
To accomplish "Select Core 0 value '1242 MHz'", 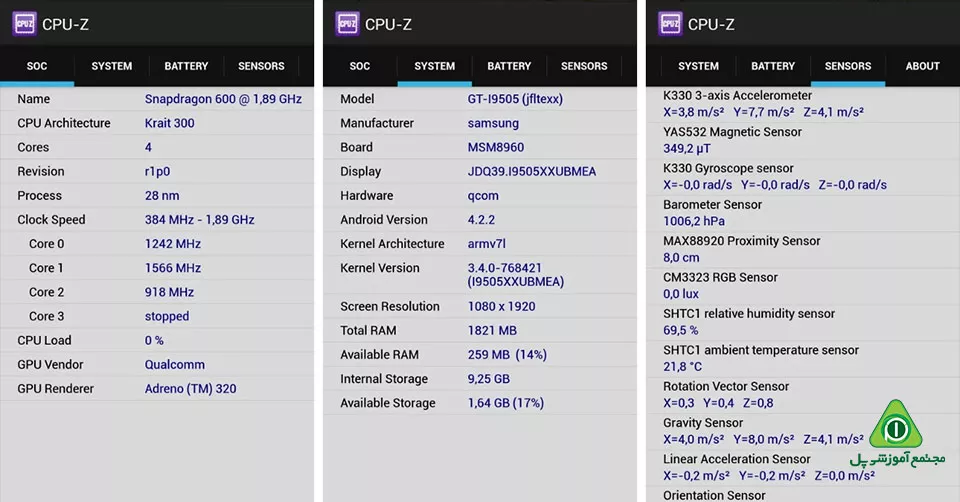I will point(173,244).
